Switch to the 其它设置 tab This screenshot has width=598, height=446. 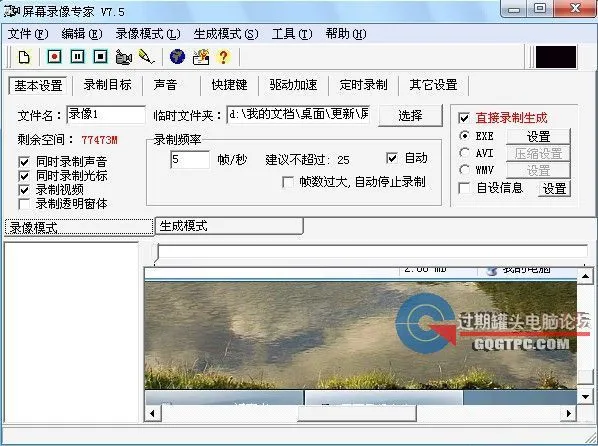(x=433, y=85)
